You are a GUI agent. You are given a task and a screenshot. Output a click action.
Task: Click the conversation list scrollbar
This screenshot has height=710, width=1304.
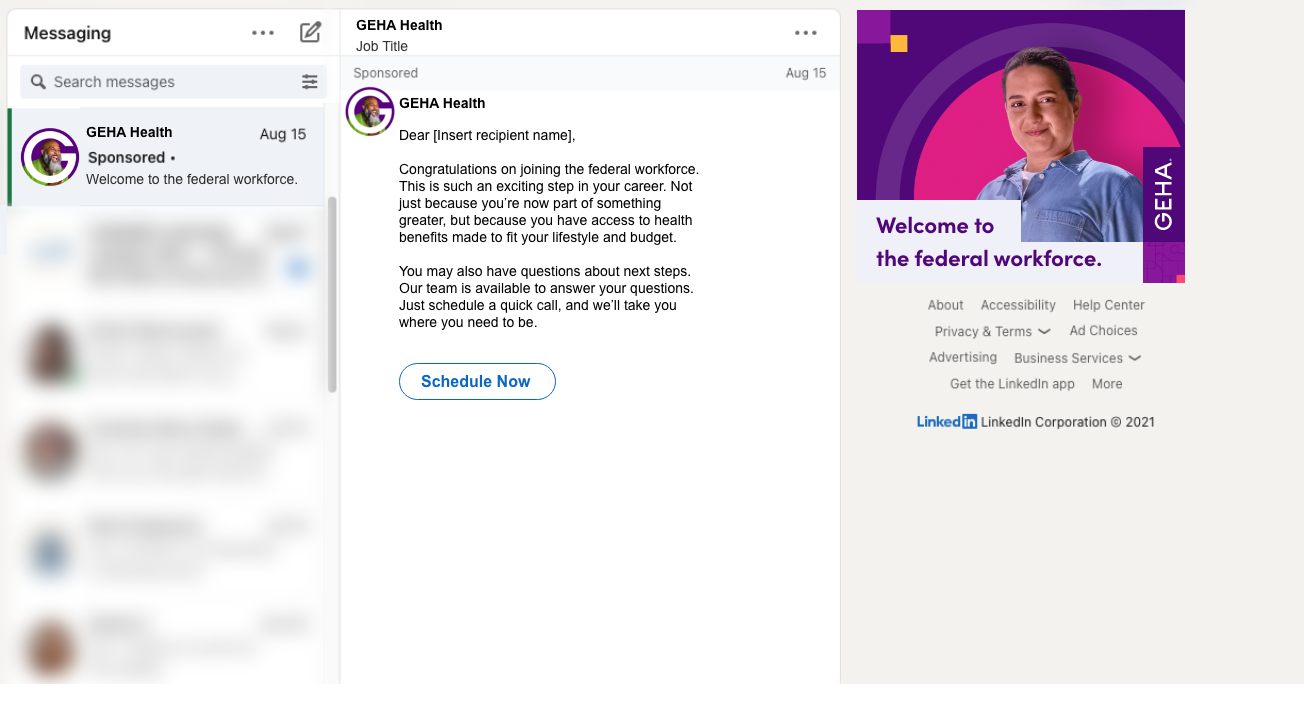(x=332, y=294)
